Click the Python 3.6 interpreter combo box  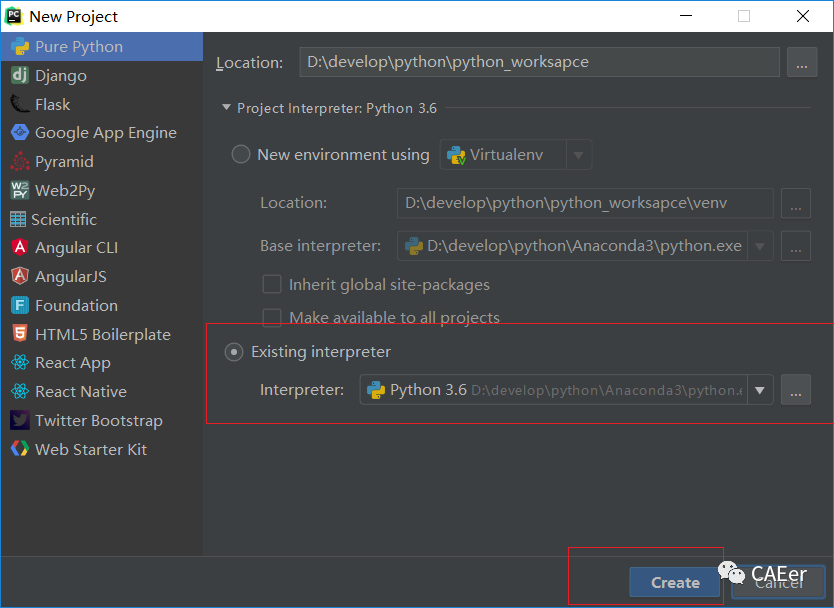click(x=566, y=390)
